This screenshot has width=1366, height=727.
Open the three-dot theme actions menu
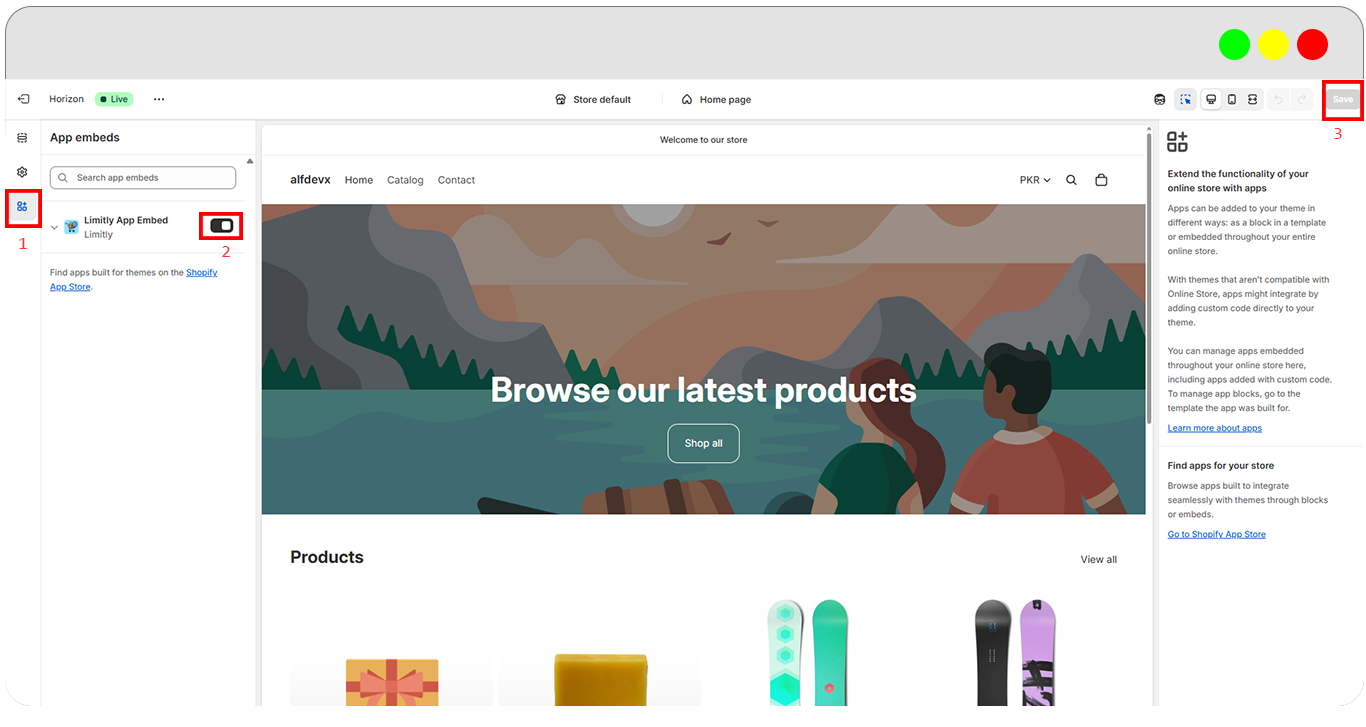pyautogui.click(x=159, y=99)
